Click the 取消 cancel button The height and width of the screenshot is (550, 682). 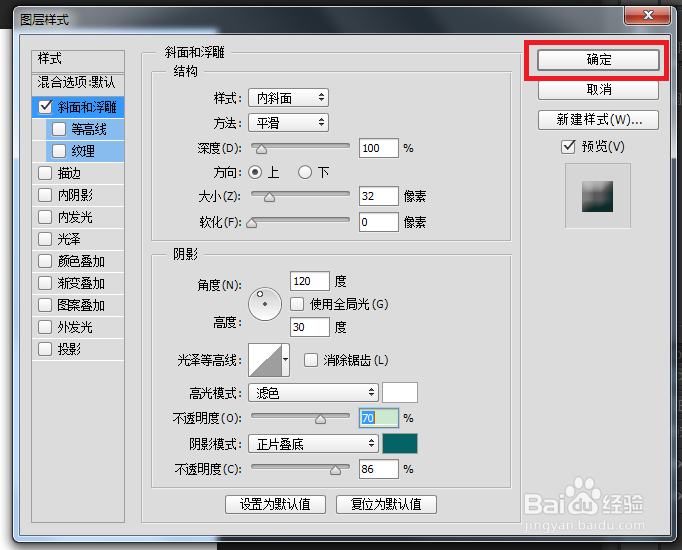pos(598,90)
